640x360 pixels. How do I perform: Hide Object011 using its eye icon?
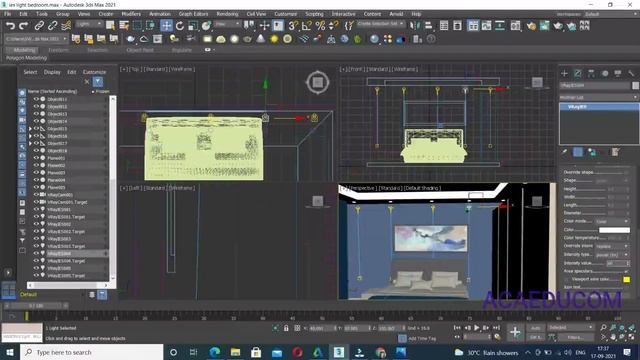click(x=36, y=99)
